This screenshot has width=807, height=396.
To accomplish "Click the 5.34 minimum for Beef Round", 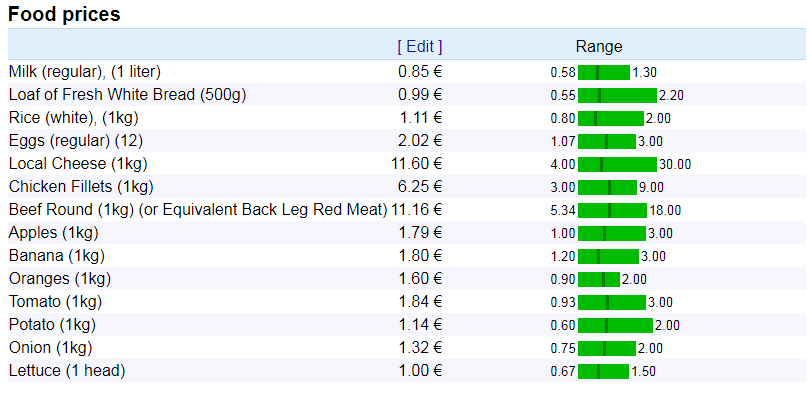I will click(563, 211).
